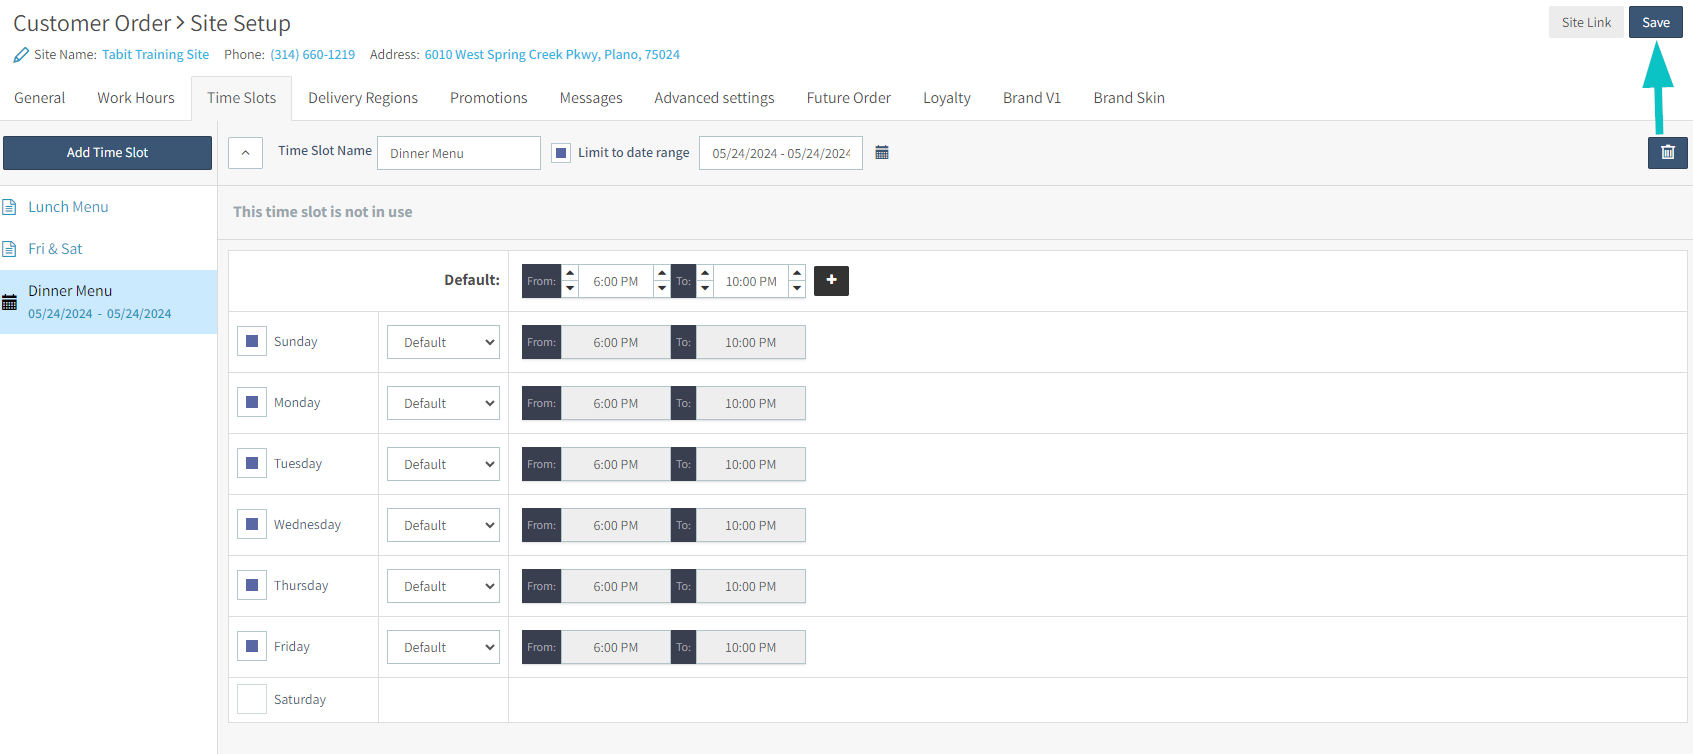This screenshot has height=754, width=1693.
Task: Switch to the Work Hours tab
Action: pyautogui.click(x=136, y=98)
